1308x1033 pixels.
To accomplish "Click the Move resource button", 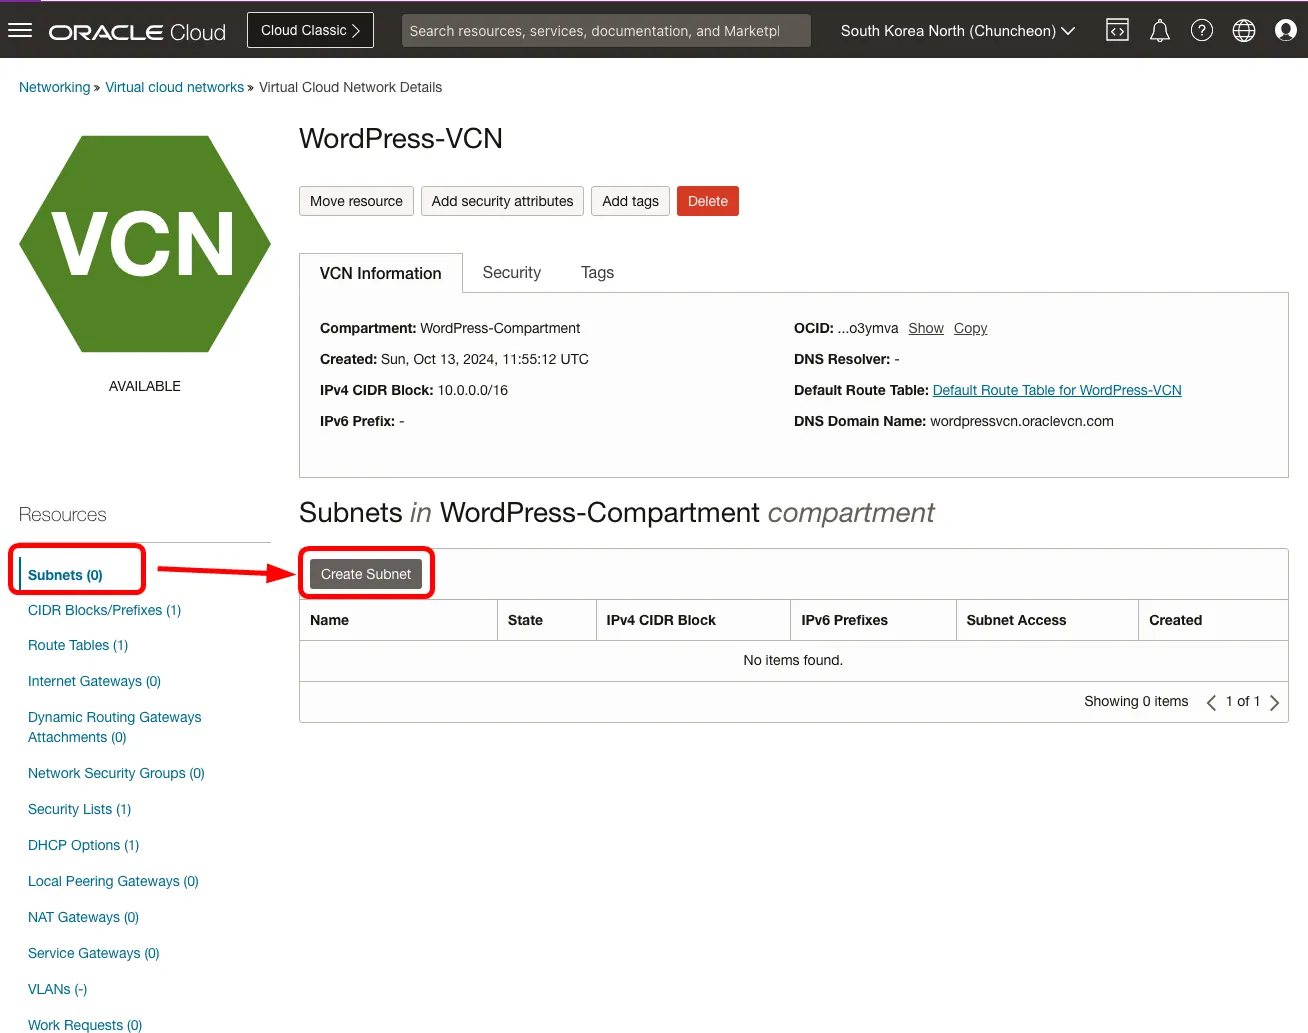I will pyautogui.click(x=356, y=201).
